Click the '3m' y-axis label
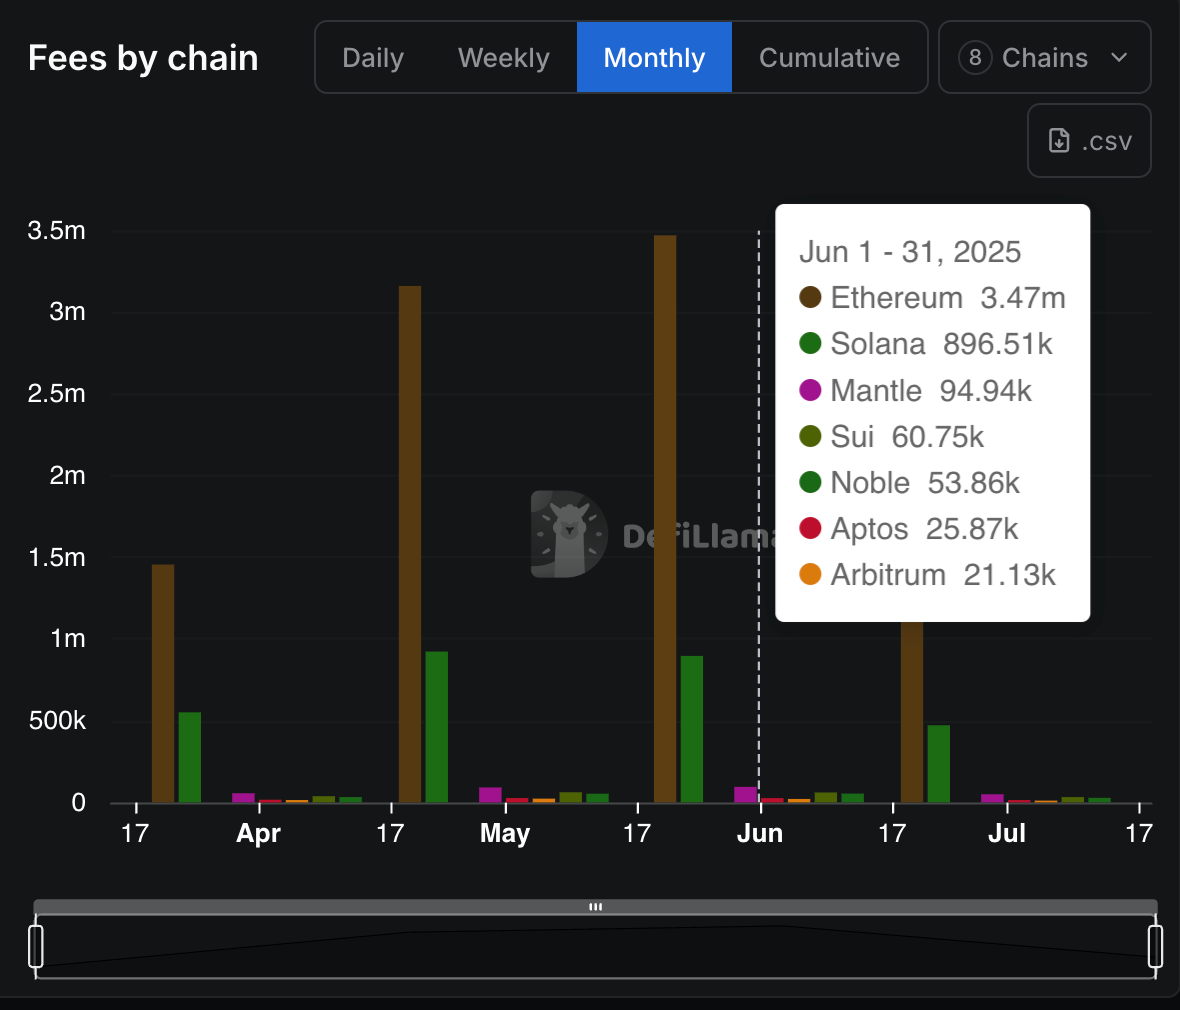This screenshot has width=1180, height=1010. (67, 312)
